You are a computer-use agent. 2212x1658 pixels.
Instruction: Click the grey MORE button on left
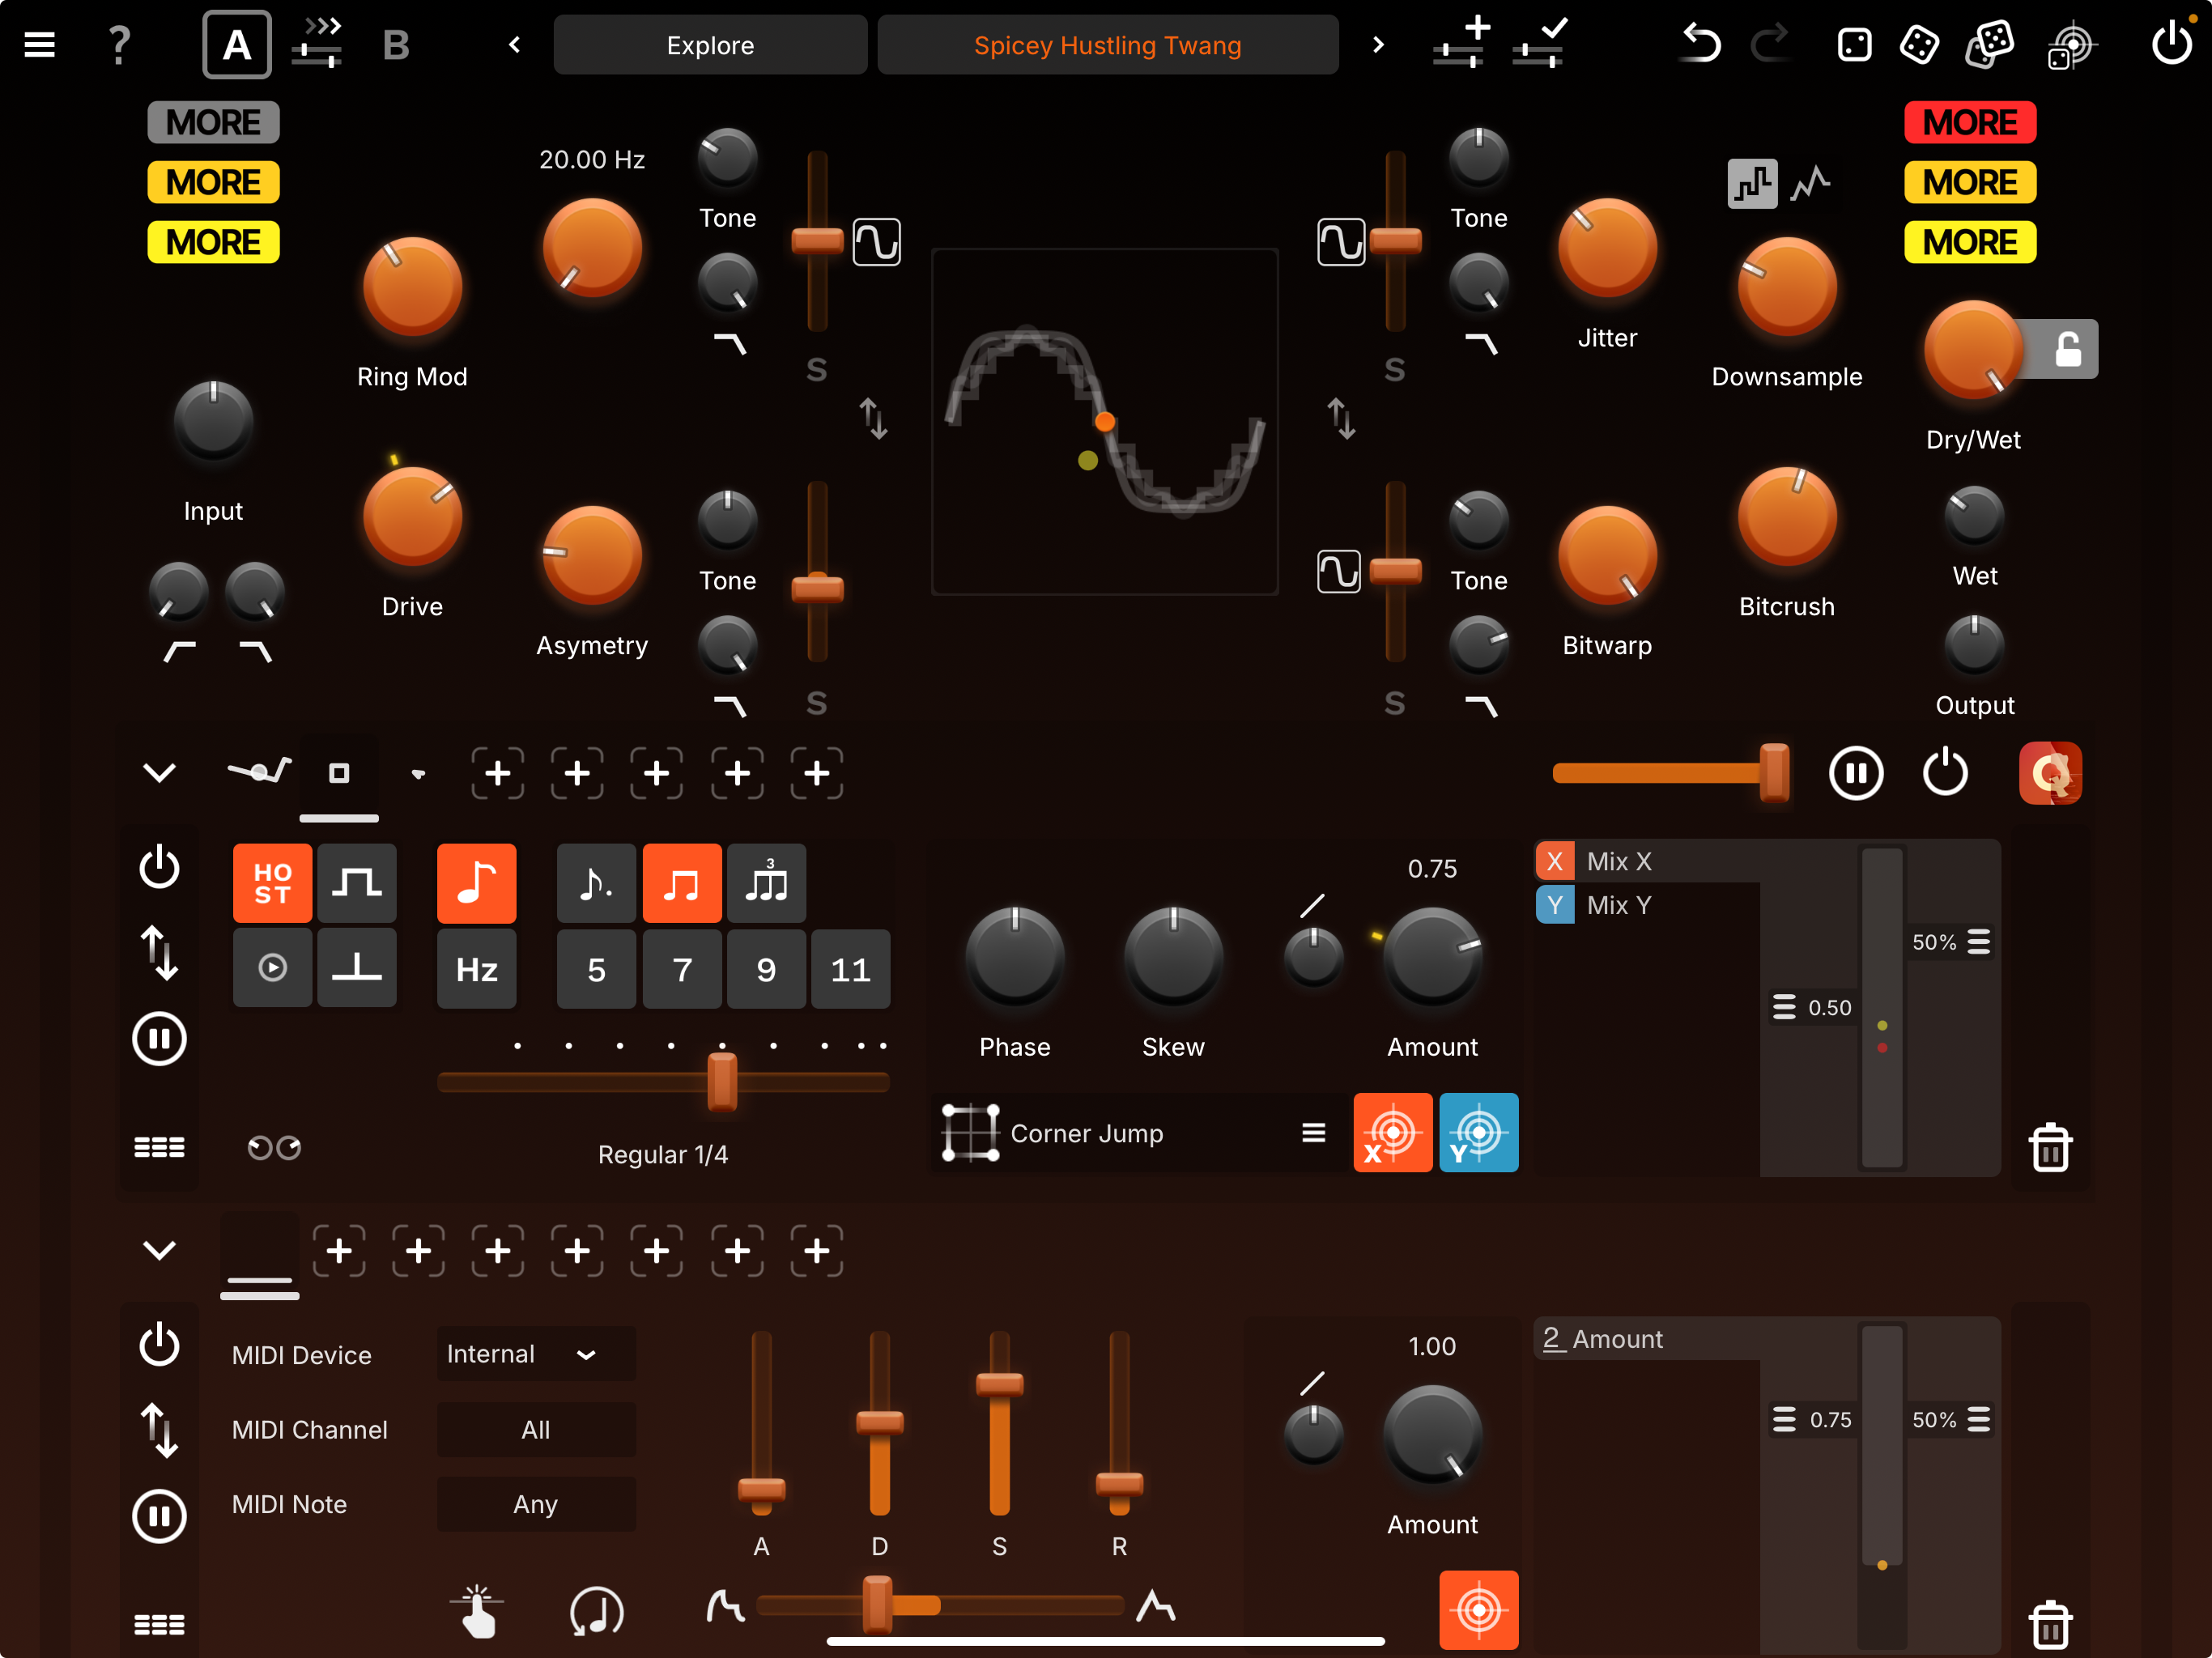pyautogui.click(x=213, y=122)
